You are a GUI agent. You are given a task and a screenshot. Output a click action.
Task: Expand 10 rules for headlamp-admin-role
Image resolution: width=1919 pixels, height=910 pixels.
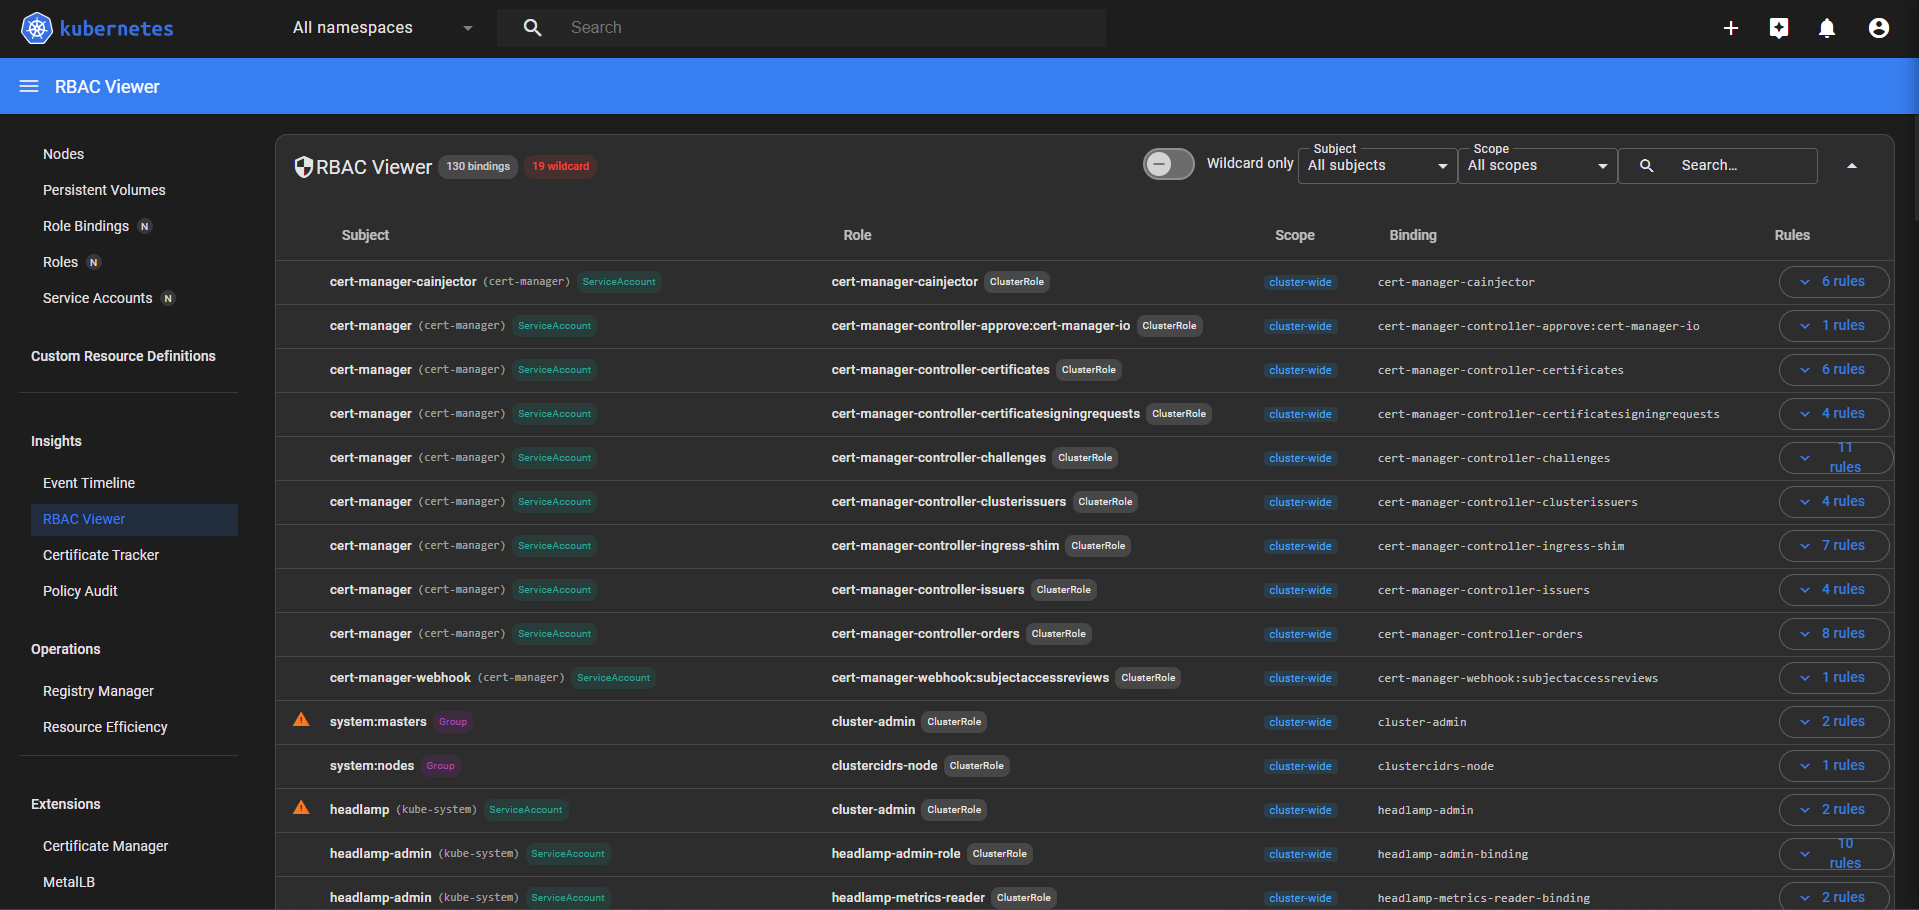1836,854
